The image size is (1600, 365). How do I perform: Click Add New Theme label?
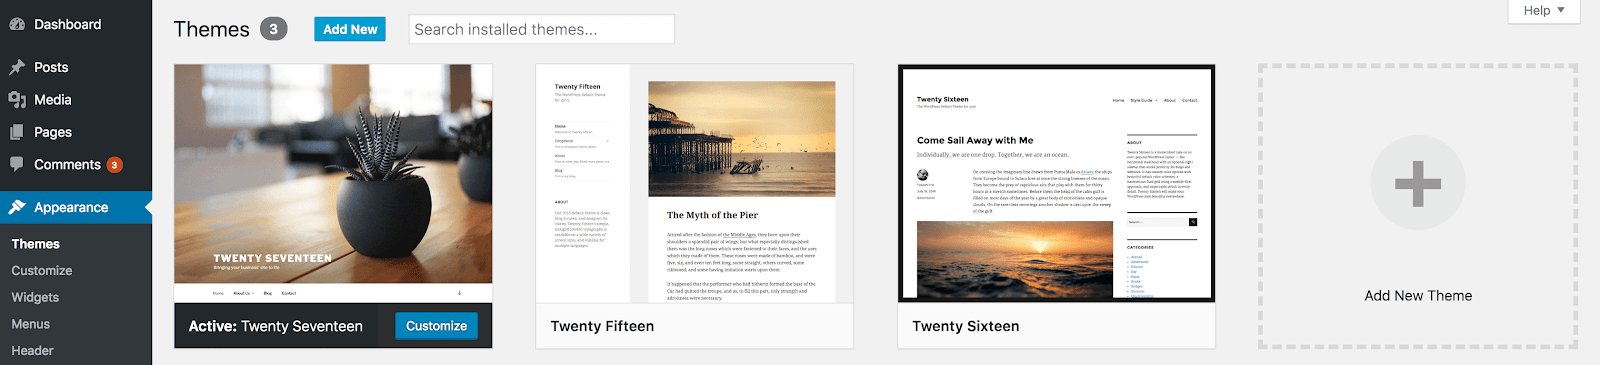1418,296
